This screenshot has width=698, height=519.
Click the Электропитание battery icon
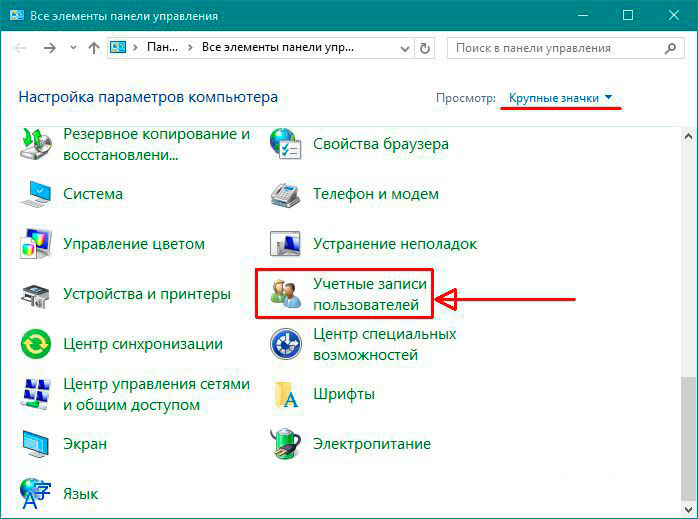[287, 444]
